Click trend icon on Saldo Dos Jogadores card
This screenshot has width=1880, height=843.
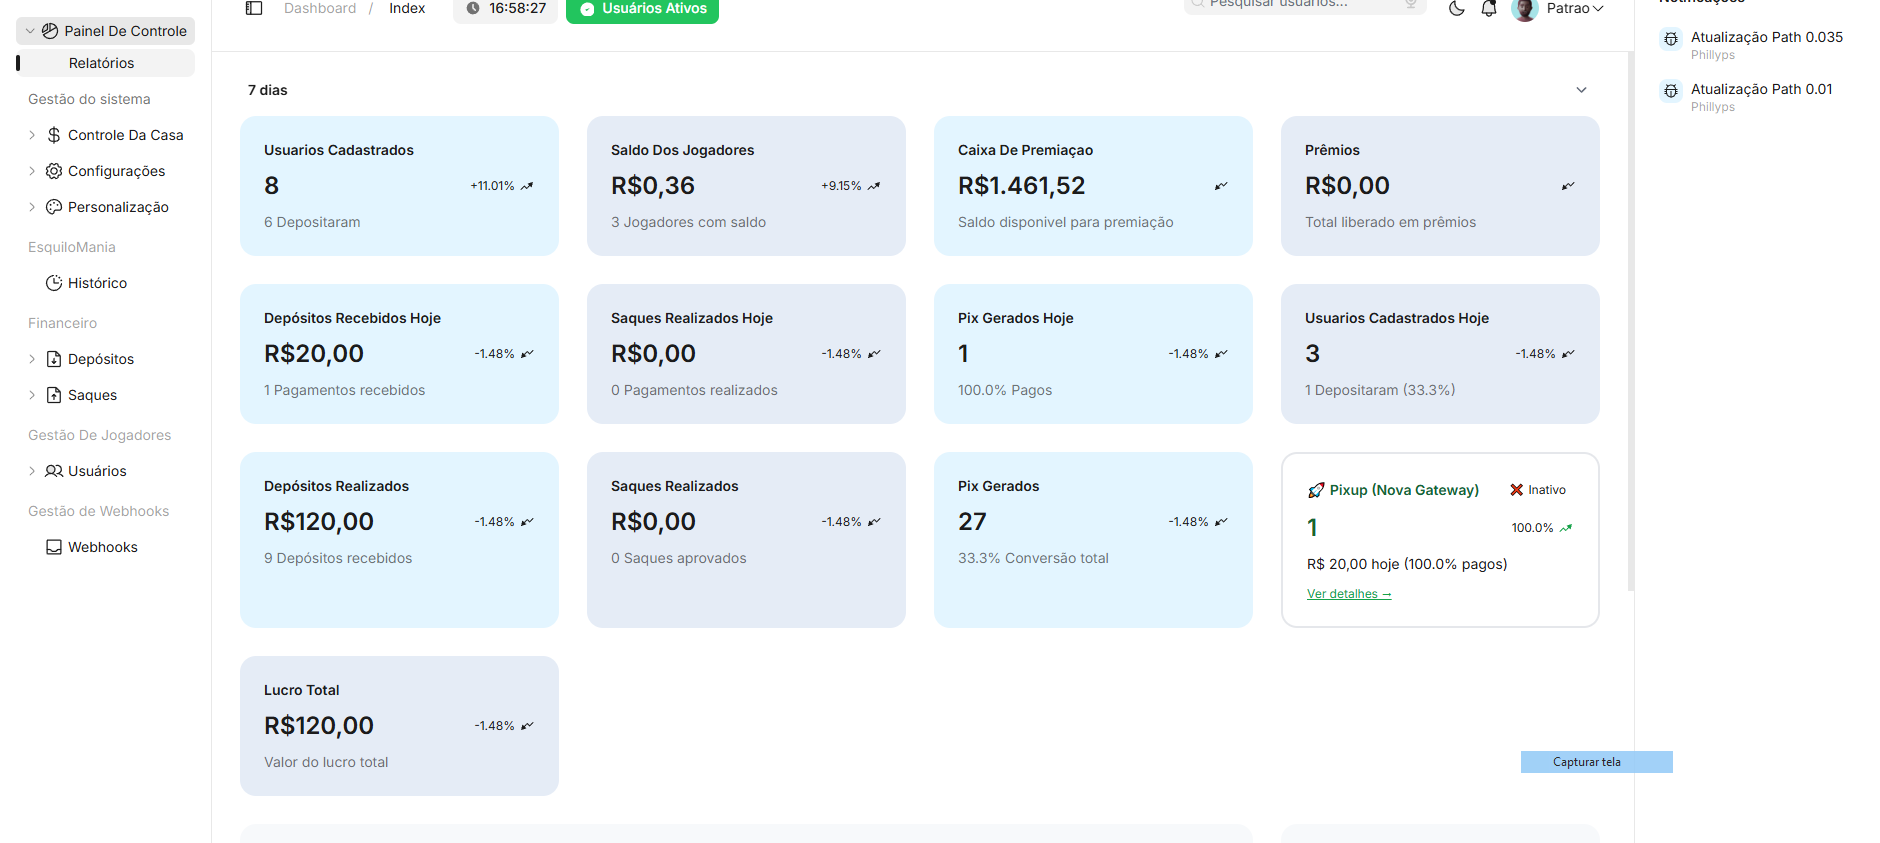click(874, 186)
